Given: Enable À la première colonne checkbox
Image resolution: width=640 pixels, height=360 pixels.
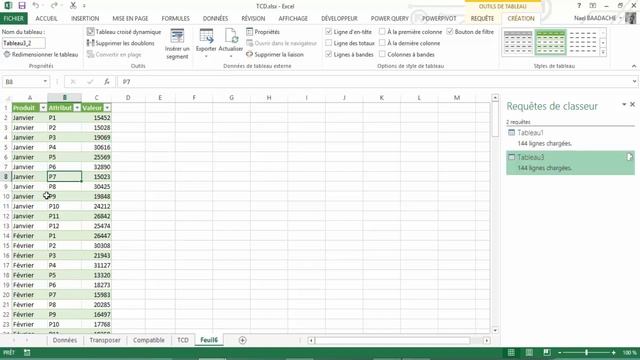Looking at the screenshot, I should (x=382, y=32).
